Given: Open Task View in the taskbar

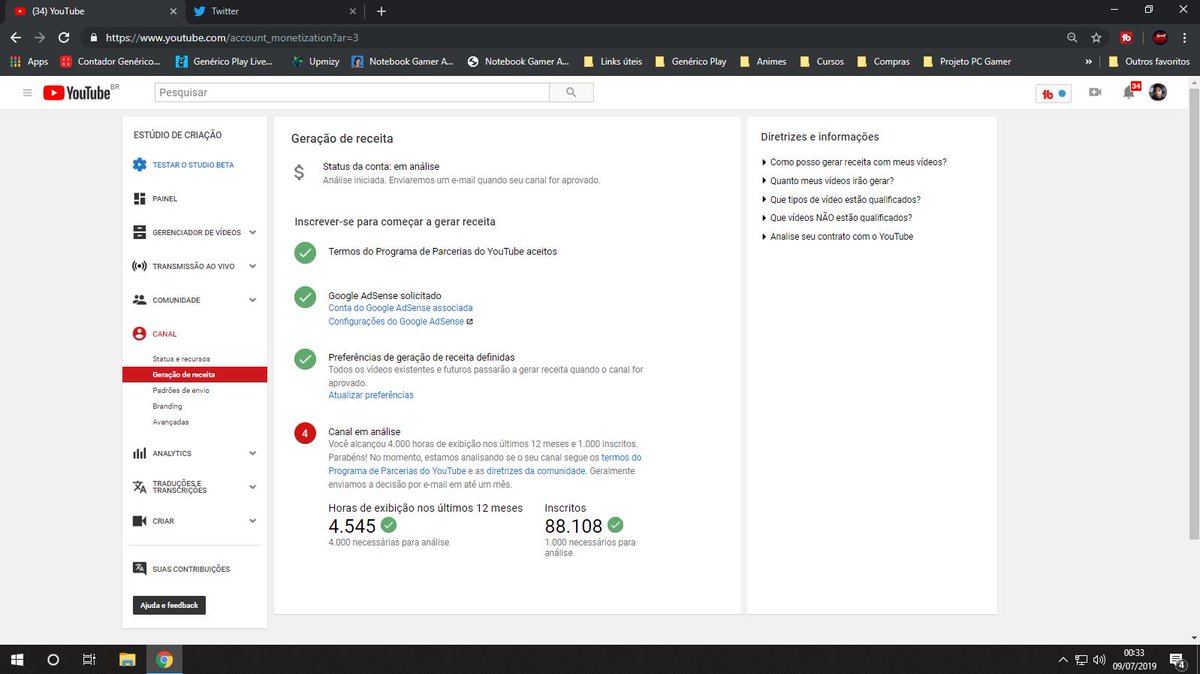Looking at the screenshot, I should click(89, 659).
